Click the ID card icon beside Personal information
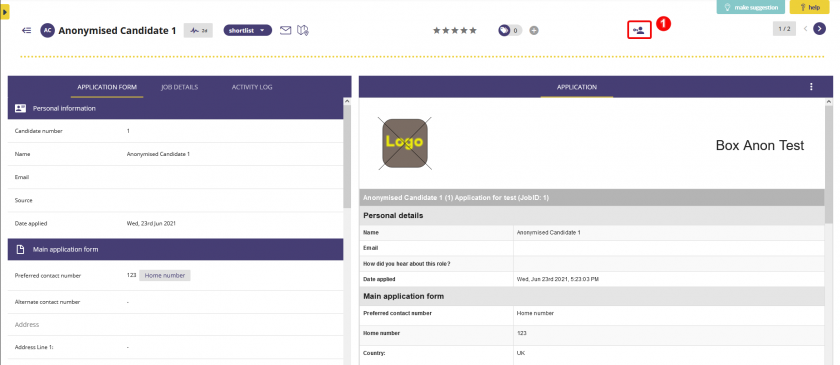840x365 pixels. (x=20, y=108)
